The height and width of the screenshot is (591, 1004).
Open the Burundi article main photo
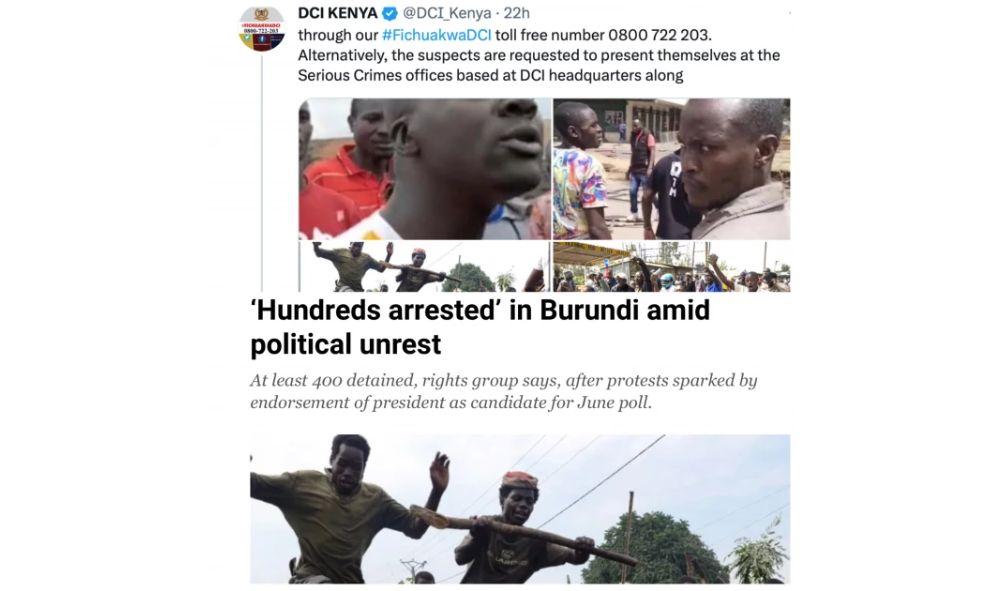[x=520, y=509]
